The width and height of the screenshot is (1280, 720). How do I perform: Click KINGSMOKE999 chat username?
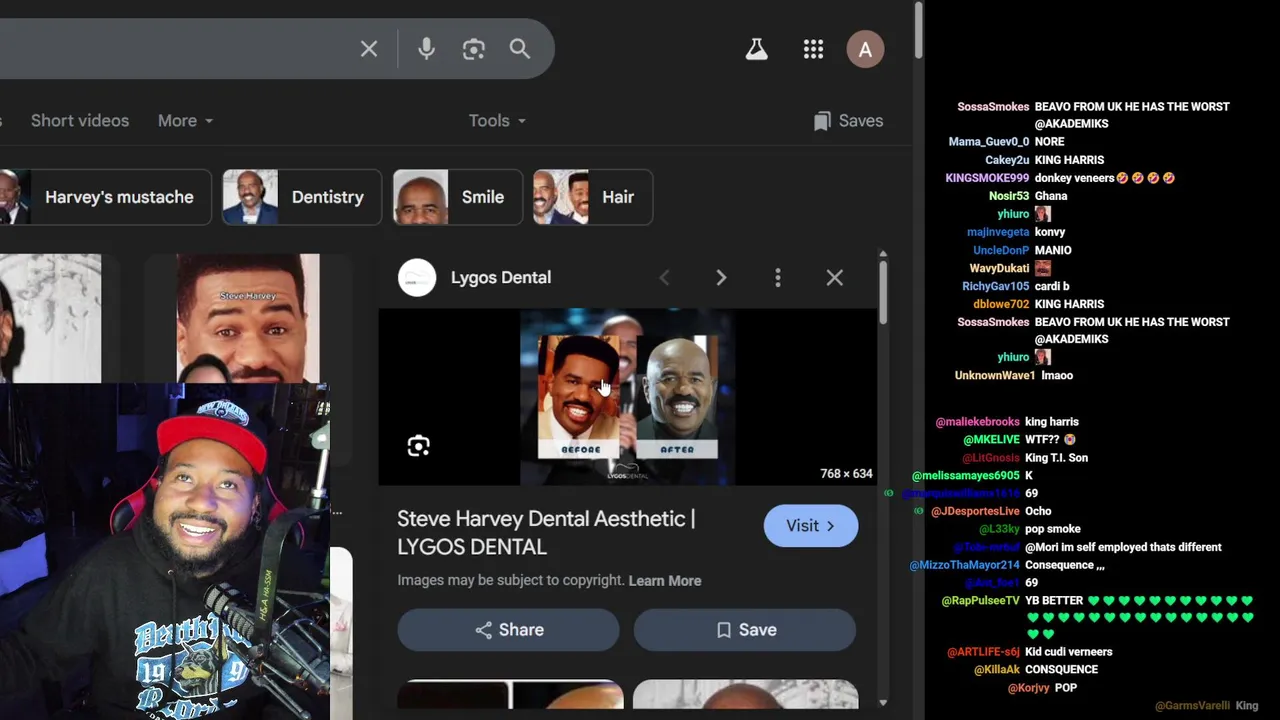coord(987,178)
